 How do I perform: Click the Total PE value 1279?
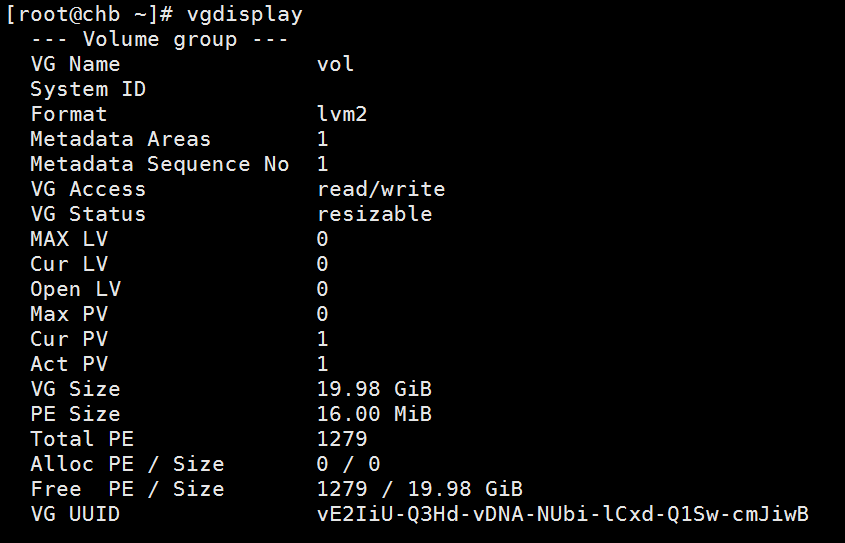[x=342, y=439]
